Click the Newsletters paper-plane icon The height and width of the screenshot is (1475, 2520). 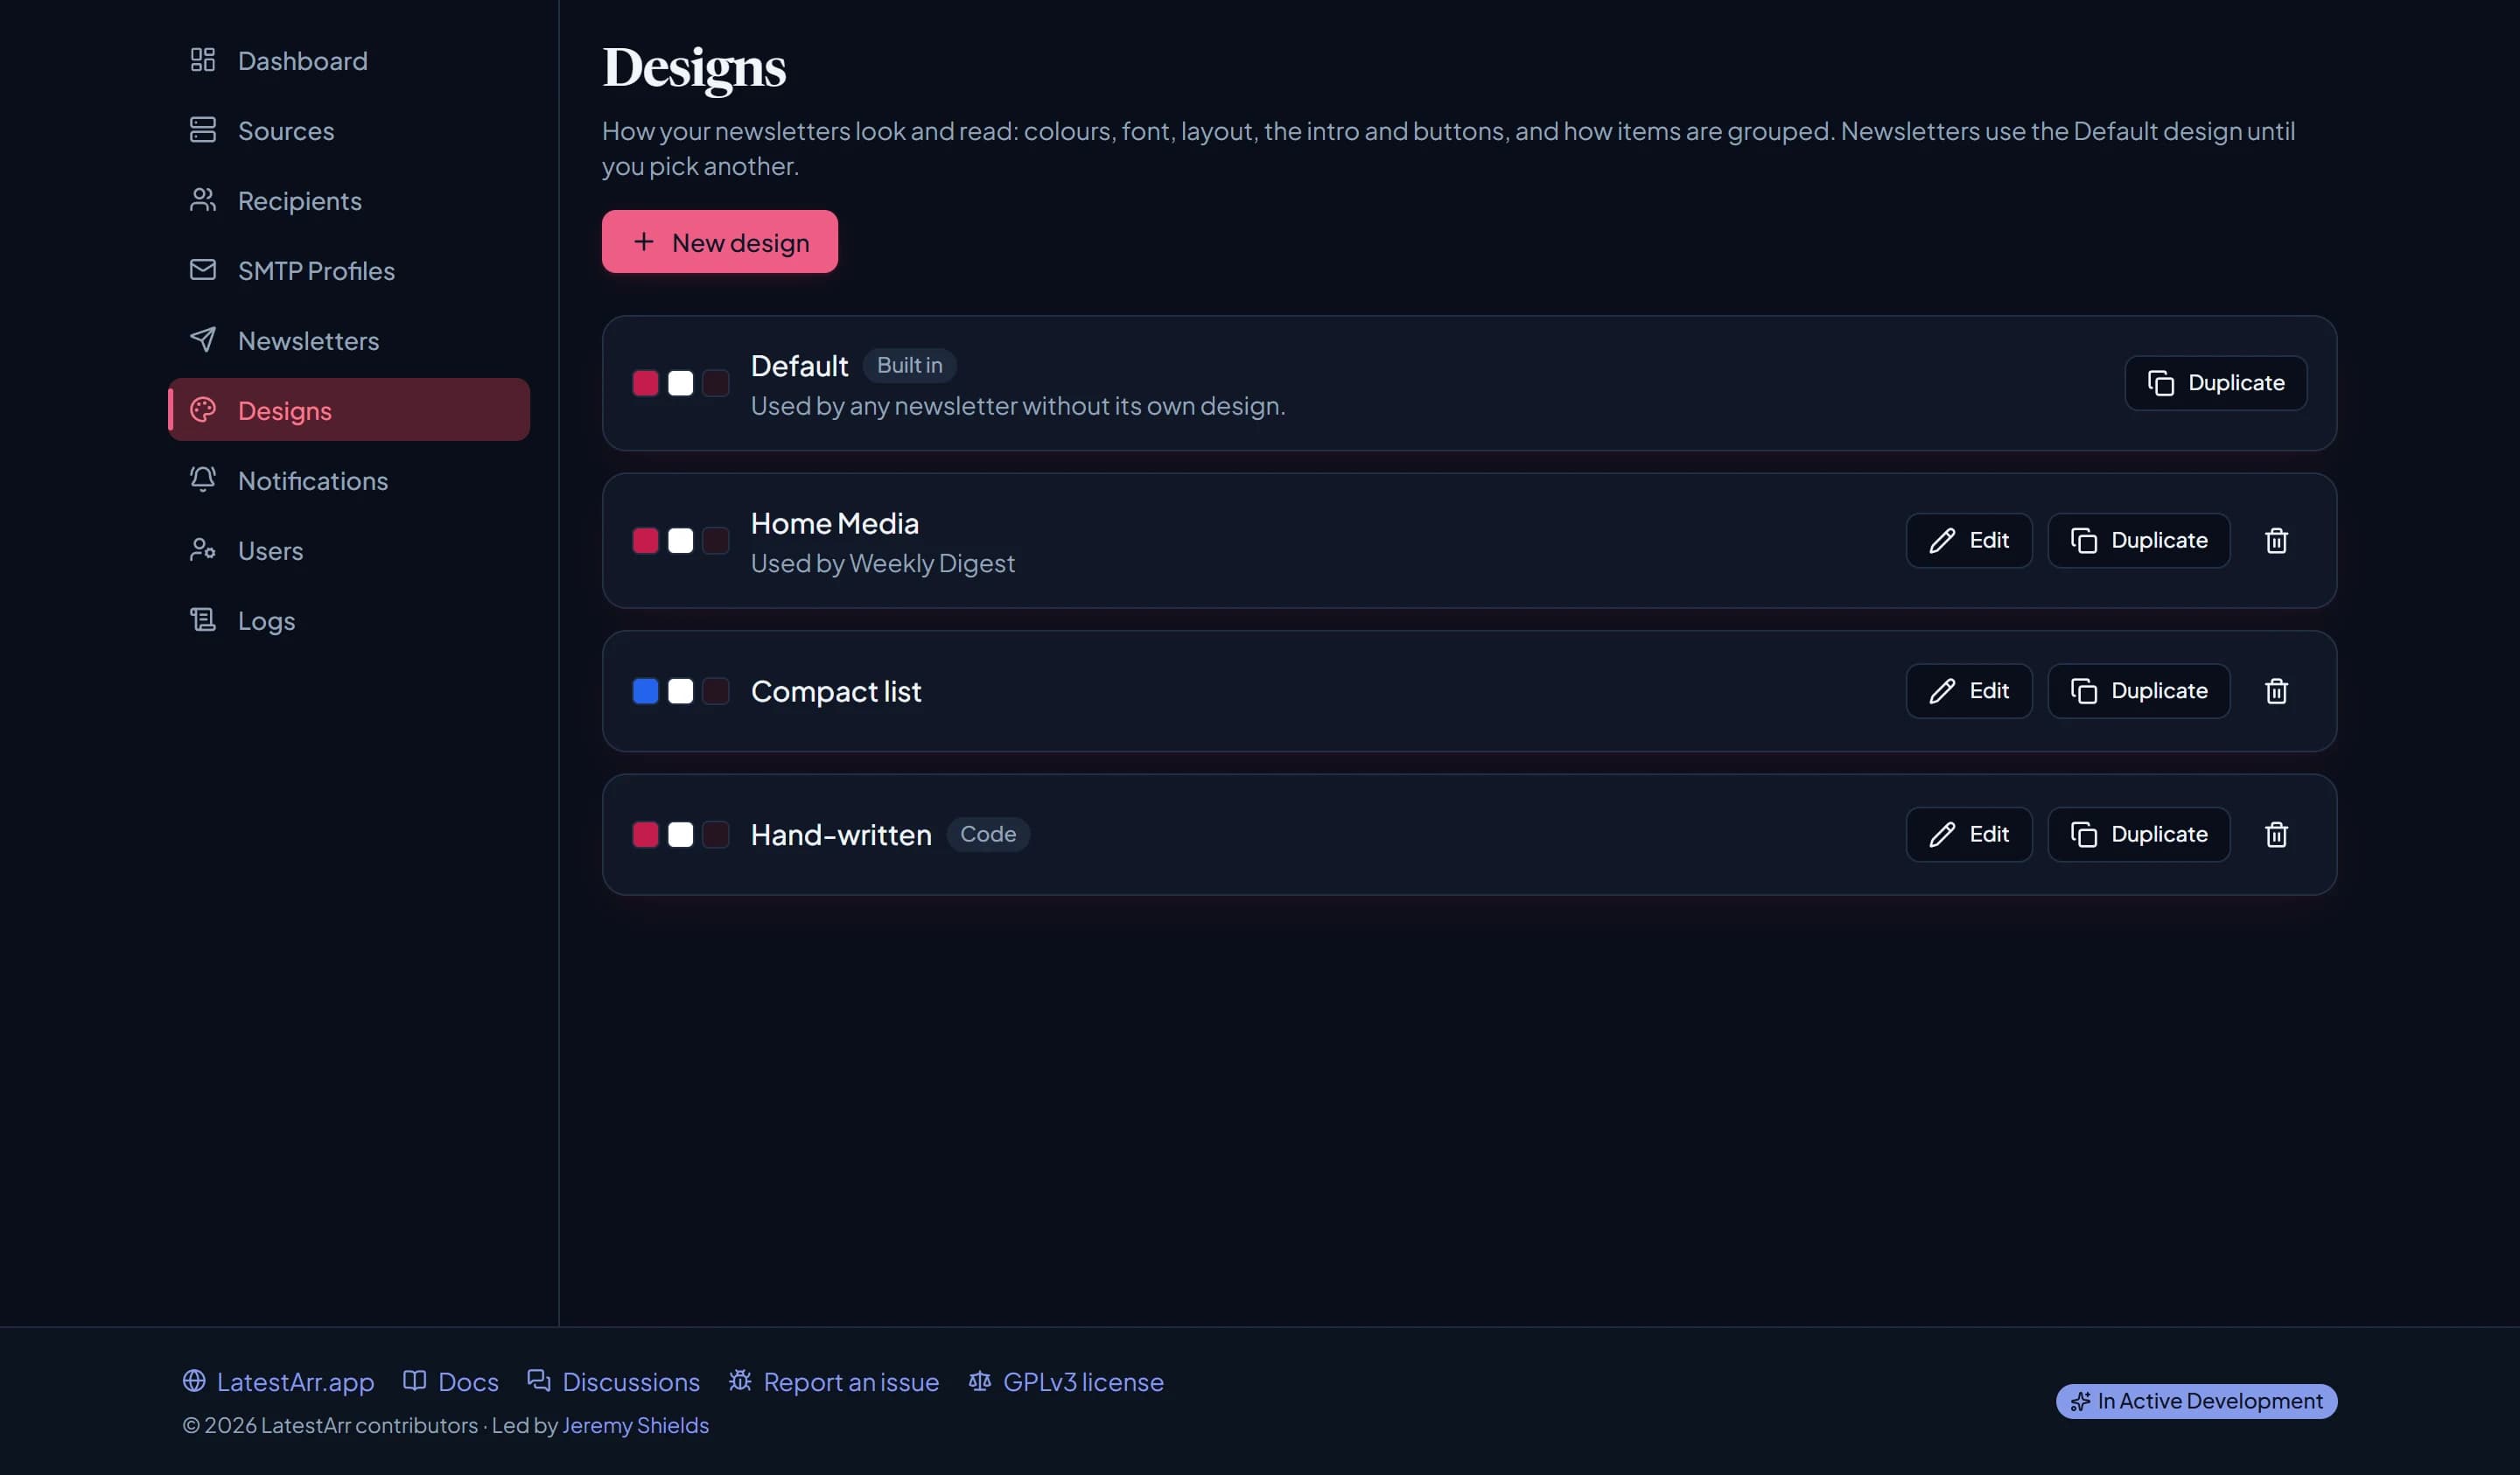pos(203,340)
